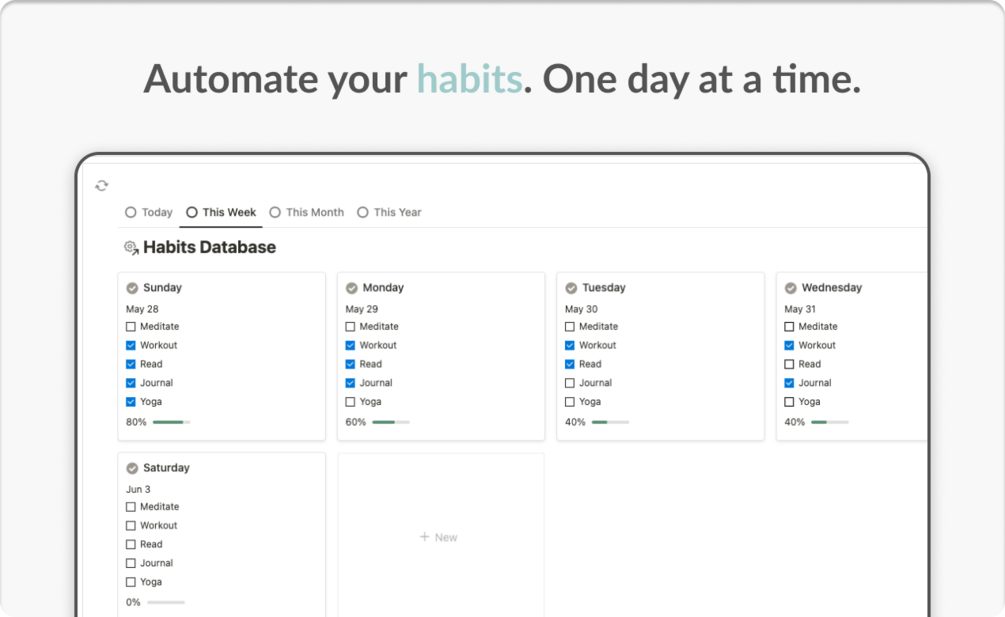The image size is (1005, 617).
Task: Click Sunday's 80% progress bar
Action: (171, 422)
